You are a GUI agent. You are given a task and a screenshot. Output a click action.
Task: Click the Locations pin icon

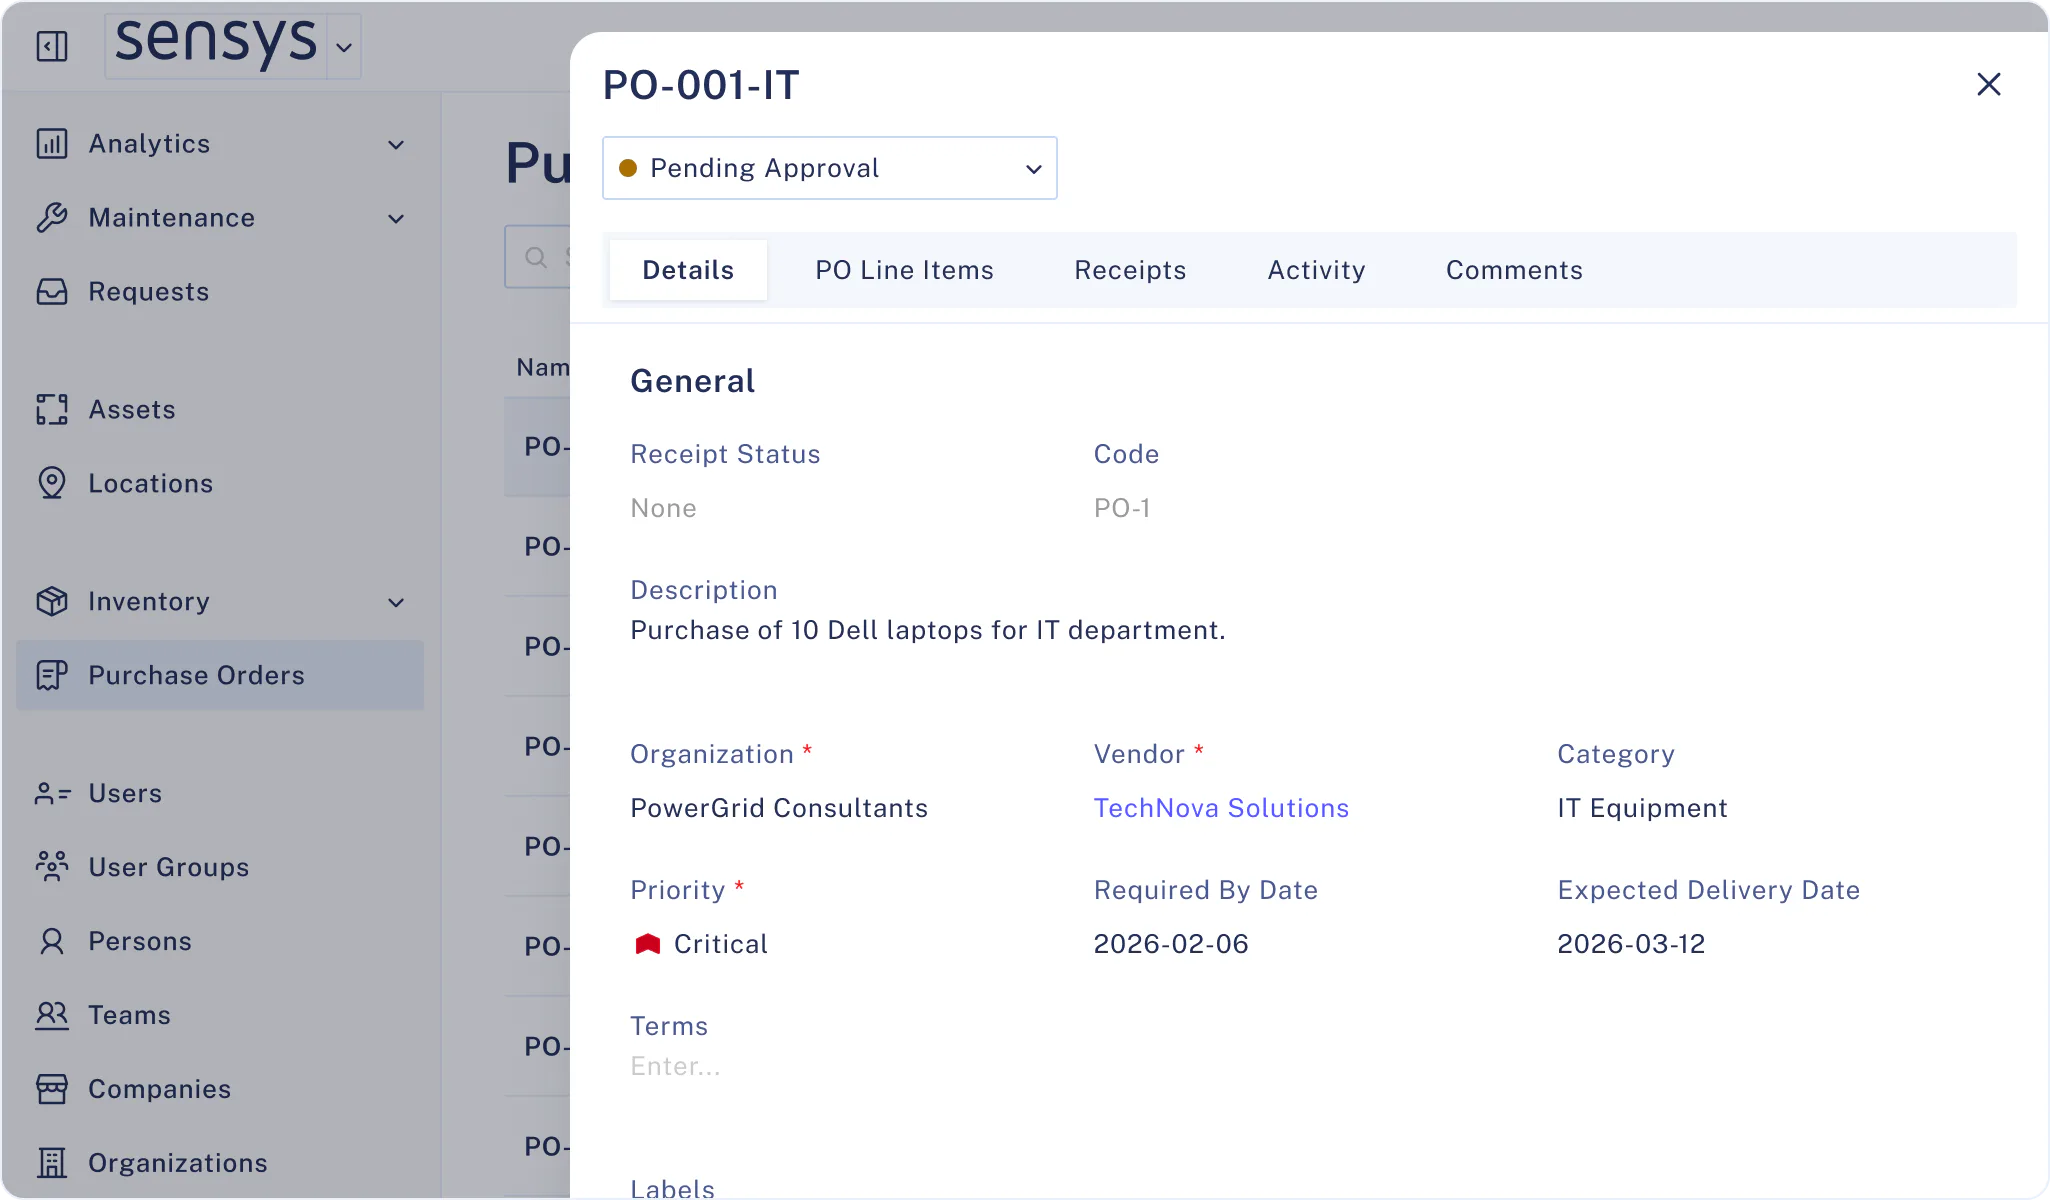tap(52, 484)
